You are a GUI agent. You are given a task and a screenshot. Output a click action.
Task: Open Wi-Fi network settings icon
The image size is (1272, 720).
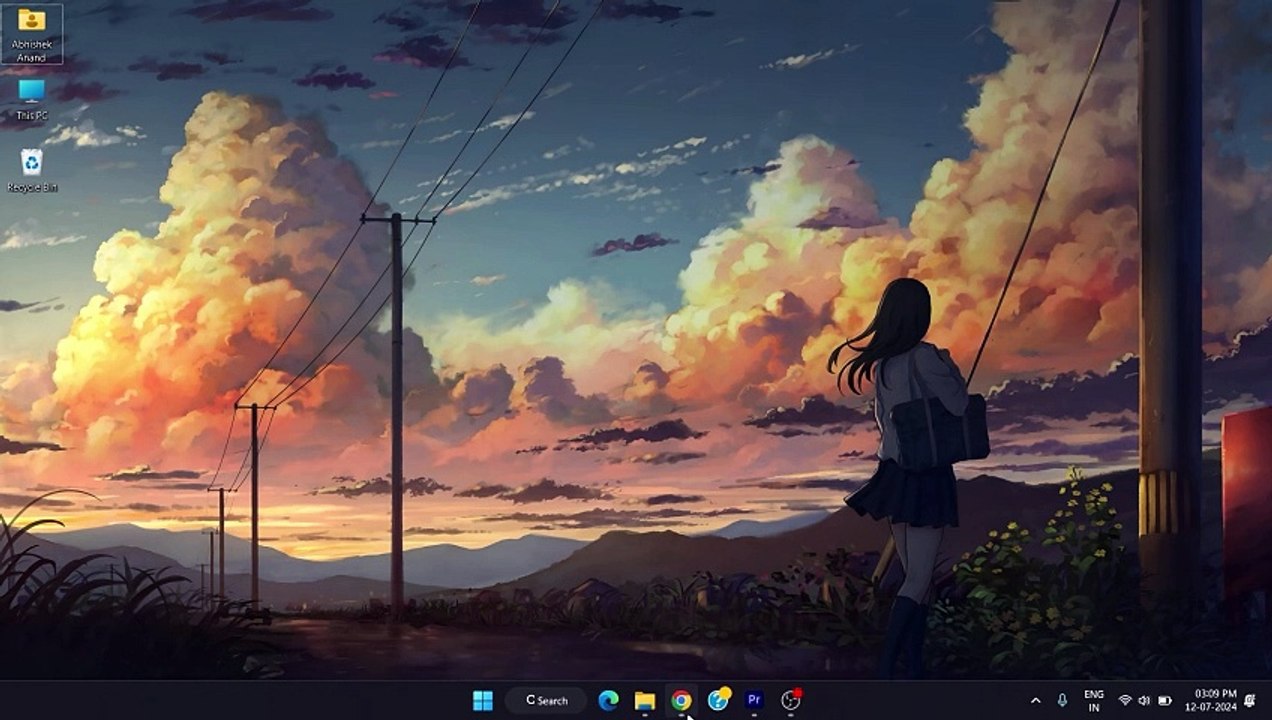(x=1125, y=700)
